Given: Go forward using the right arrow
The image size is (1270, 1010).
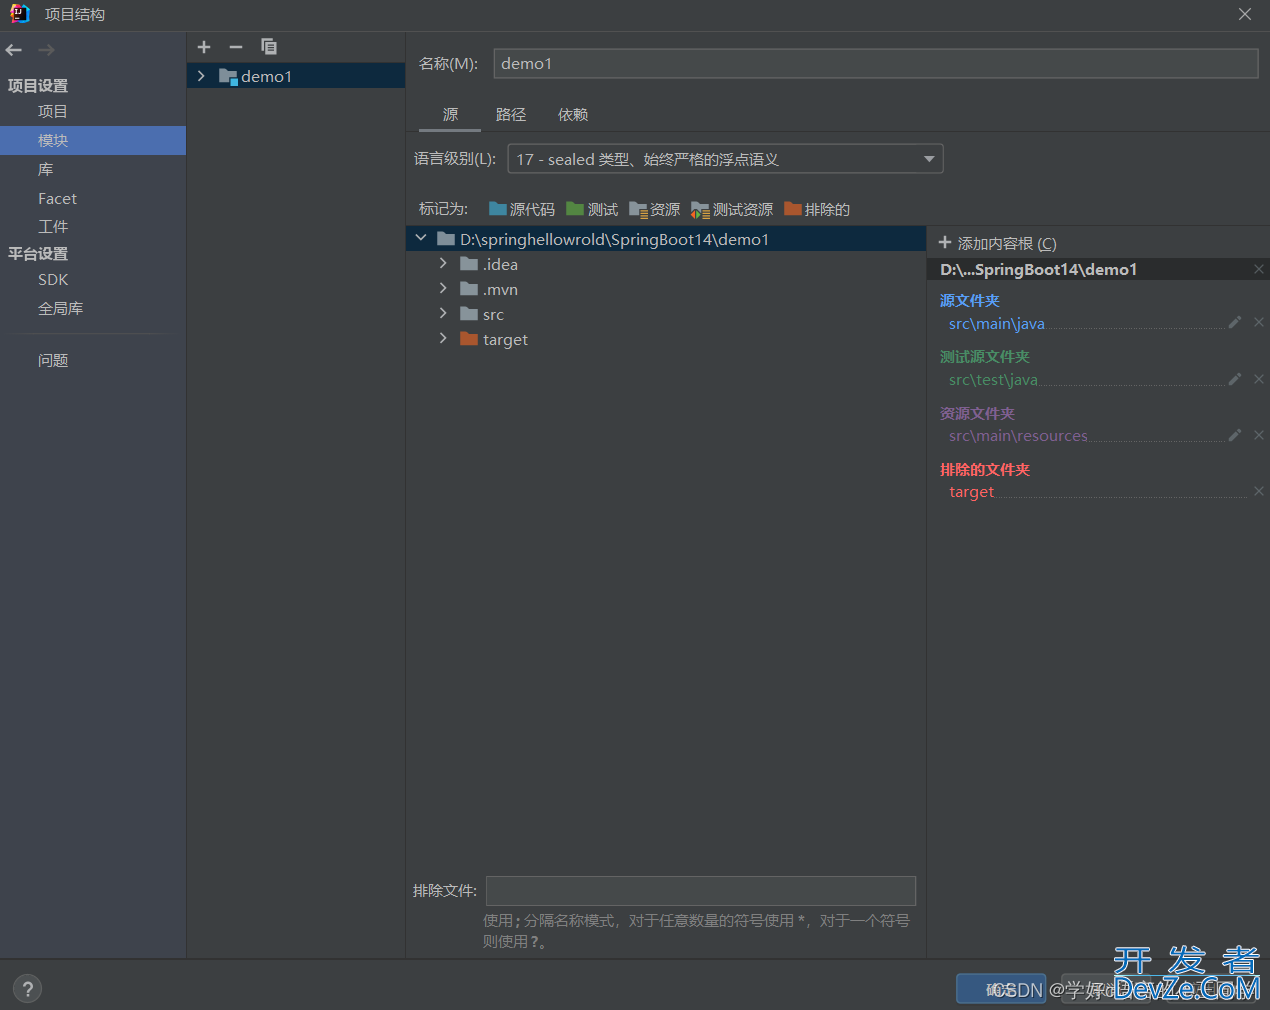Looking at the screenshot, I should 46,50.
